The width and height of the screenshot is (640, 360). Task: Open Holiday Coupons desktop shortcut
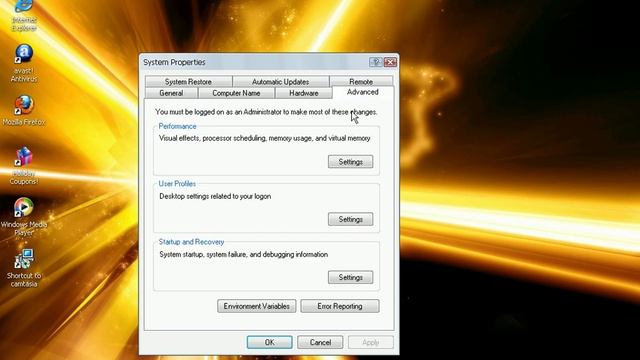click(x=24, y=165)
